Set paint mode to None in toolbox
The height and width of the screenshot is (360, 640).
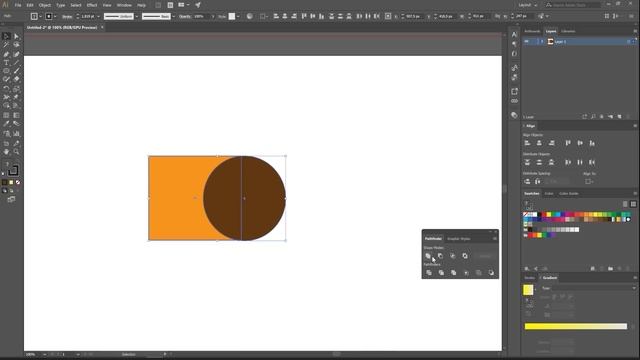(x=18, y=182)
